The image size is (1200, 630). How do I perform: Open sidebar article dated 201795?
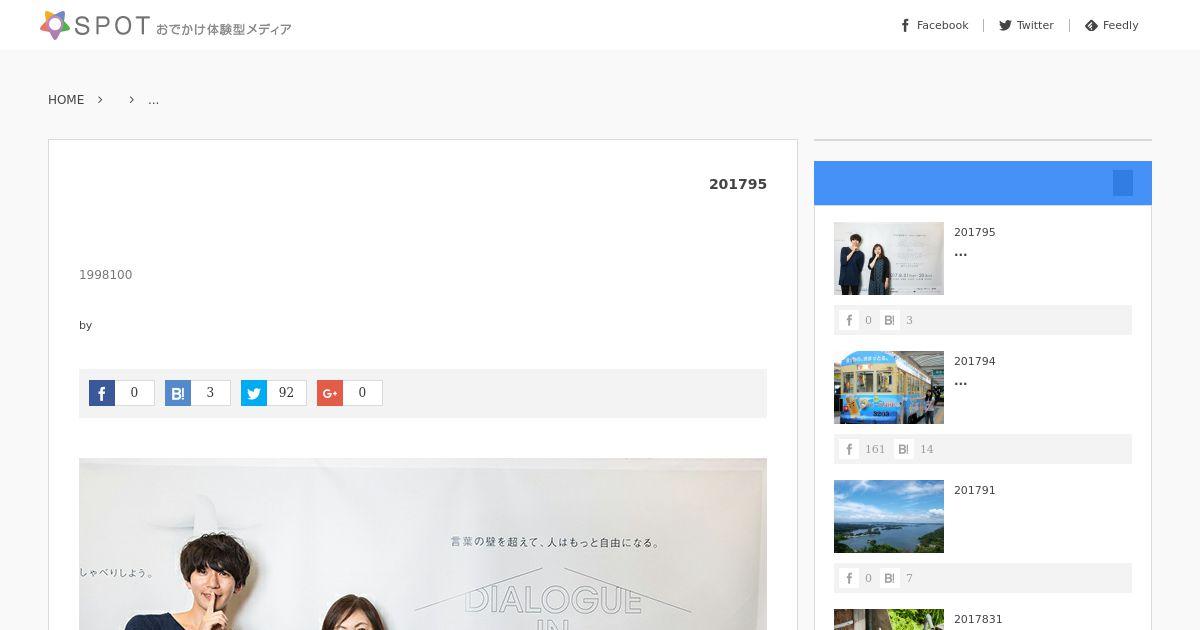coord(974,232)
